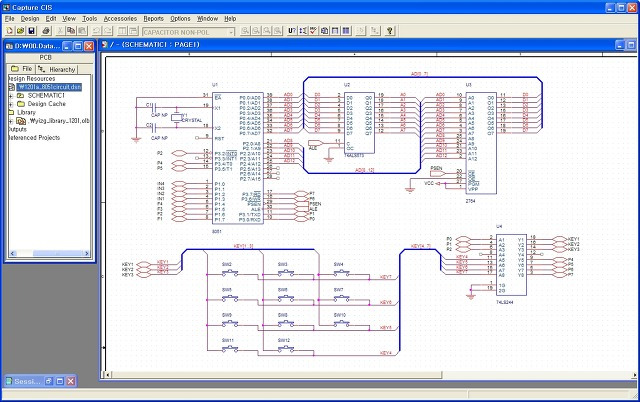Select SCHEMATIC1 in the project tree

46,96
